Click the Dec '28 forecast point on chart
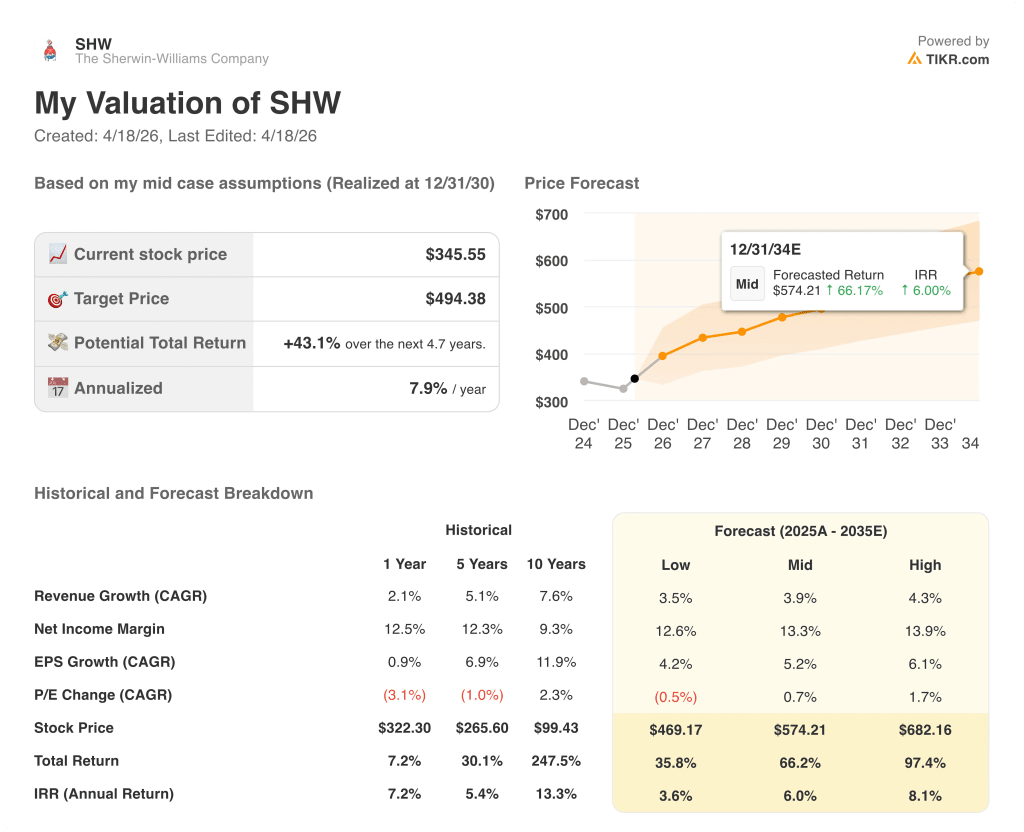 tap(742, 332)
